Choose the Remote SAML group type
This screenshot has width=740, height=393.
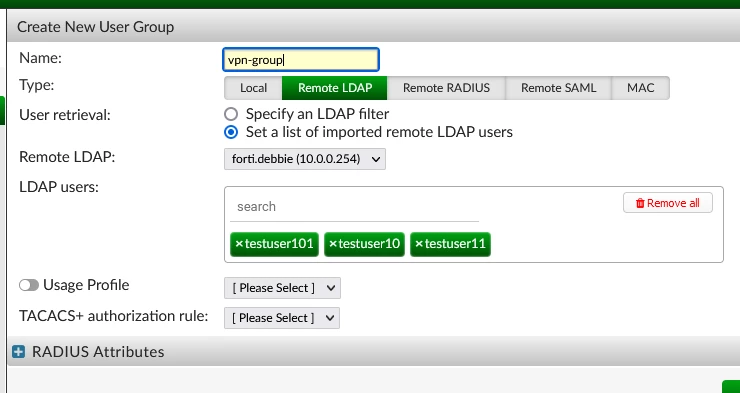pyautogui.click(x=558, y=88)
